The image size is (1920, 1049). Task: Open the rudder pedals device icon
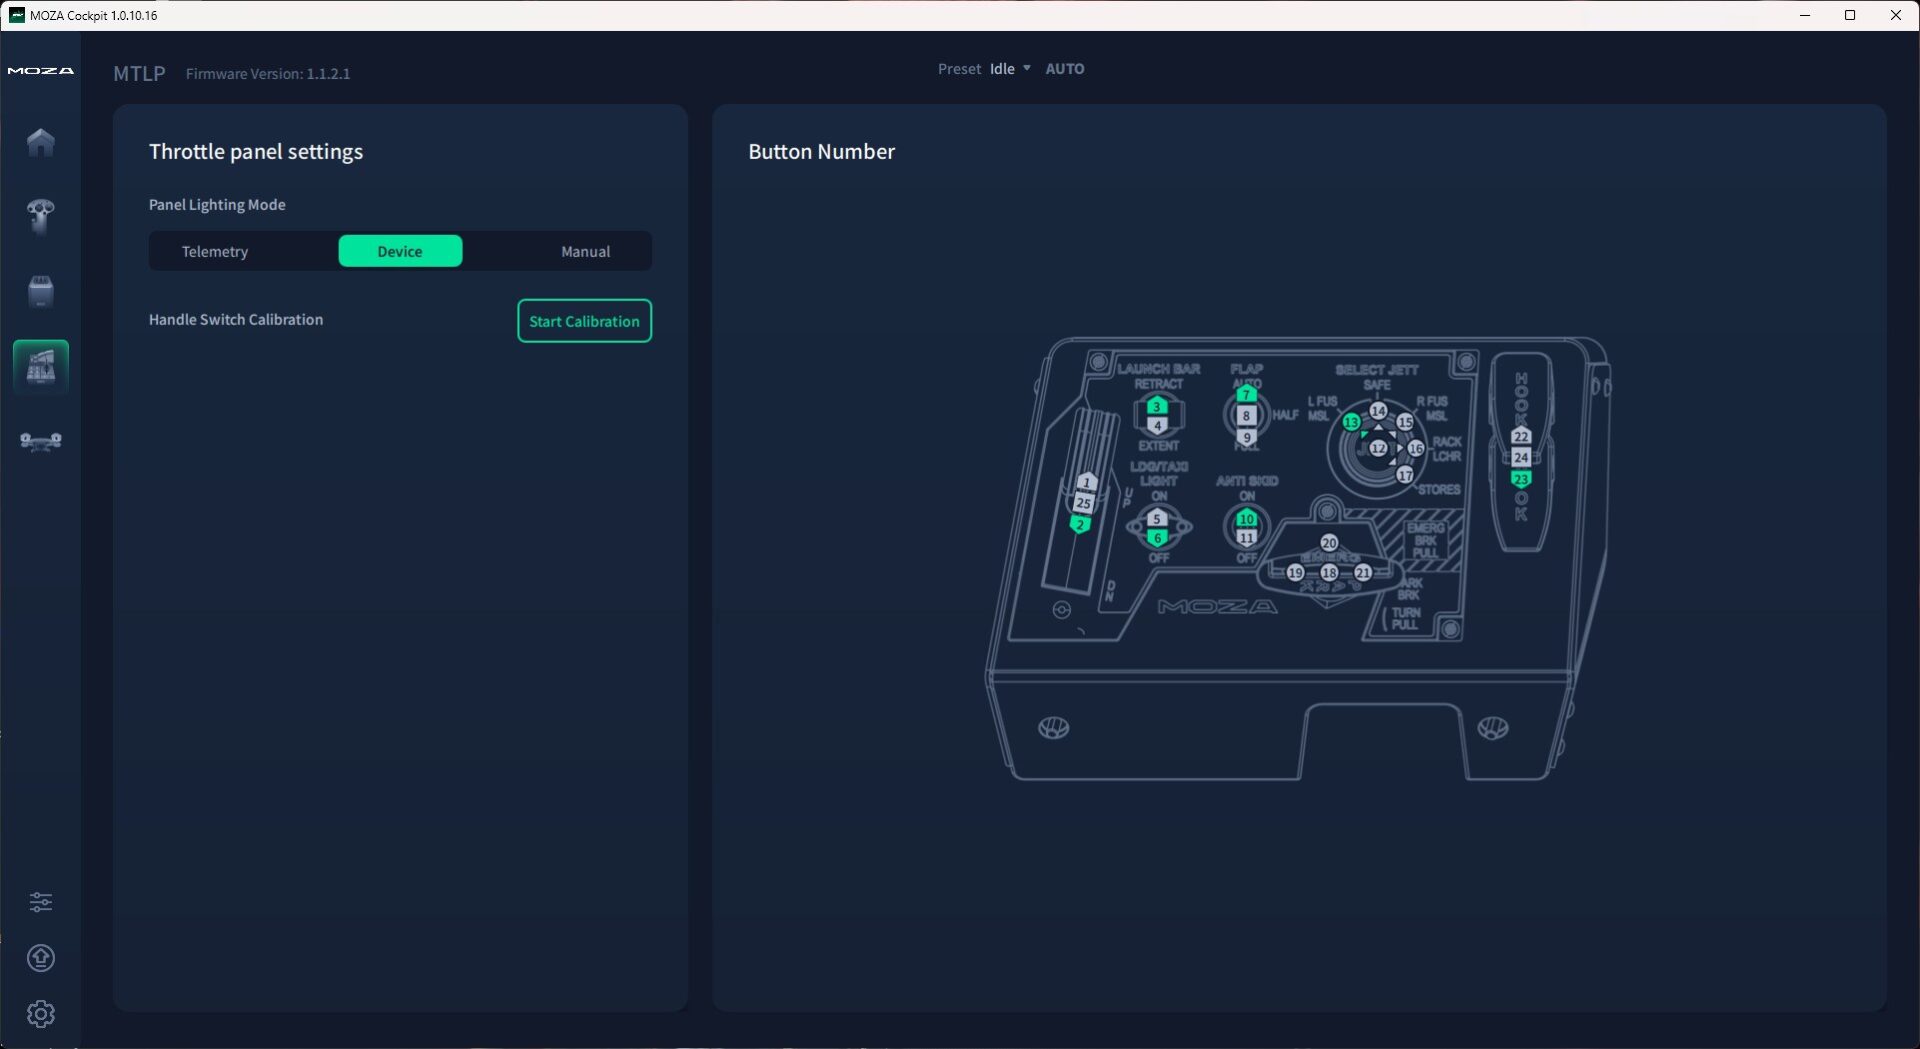[x=41, y=441]
